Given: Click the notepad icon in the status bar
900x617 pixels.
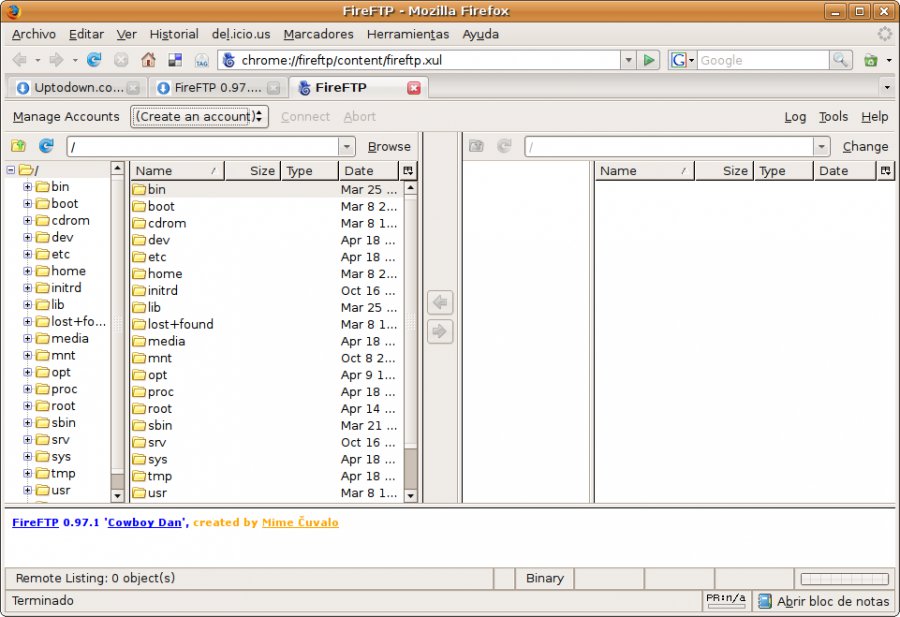Looking at the screenshot, I should 764,601.
